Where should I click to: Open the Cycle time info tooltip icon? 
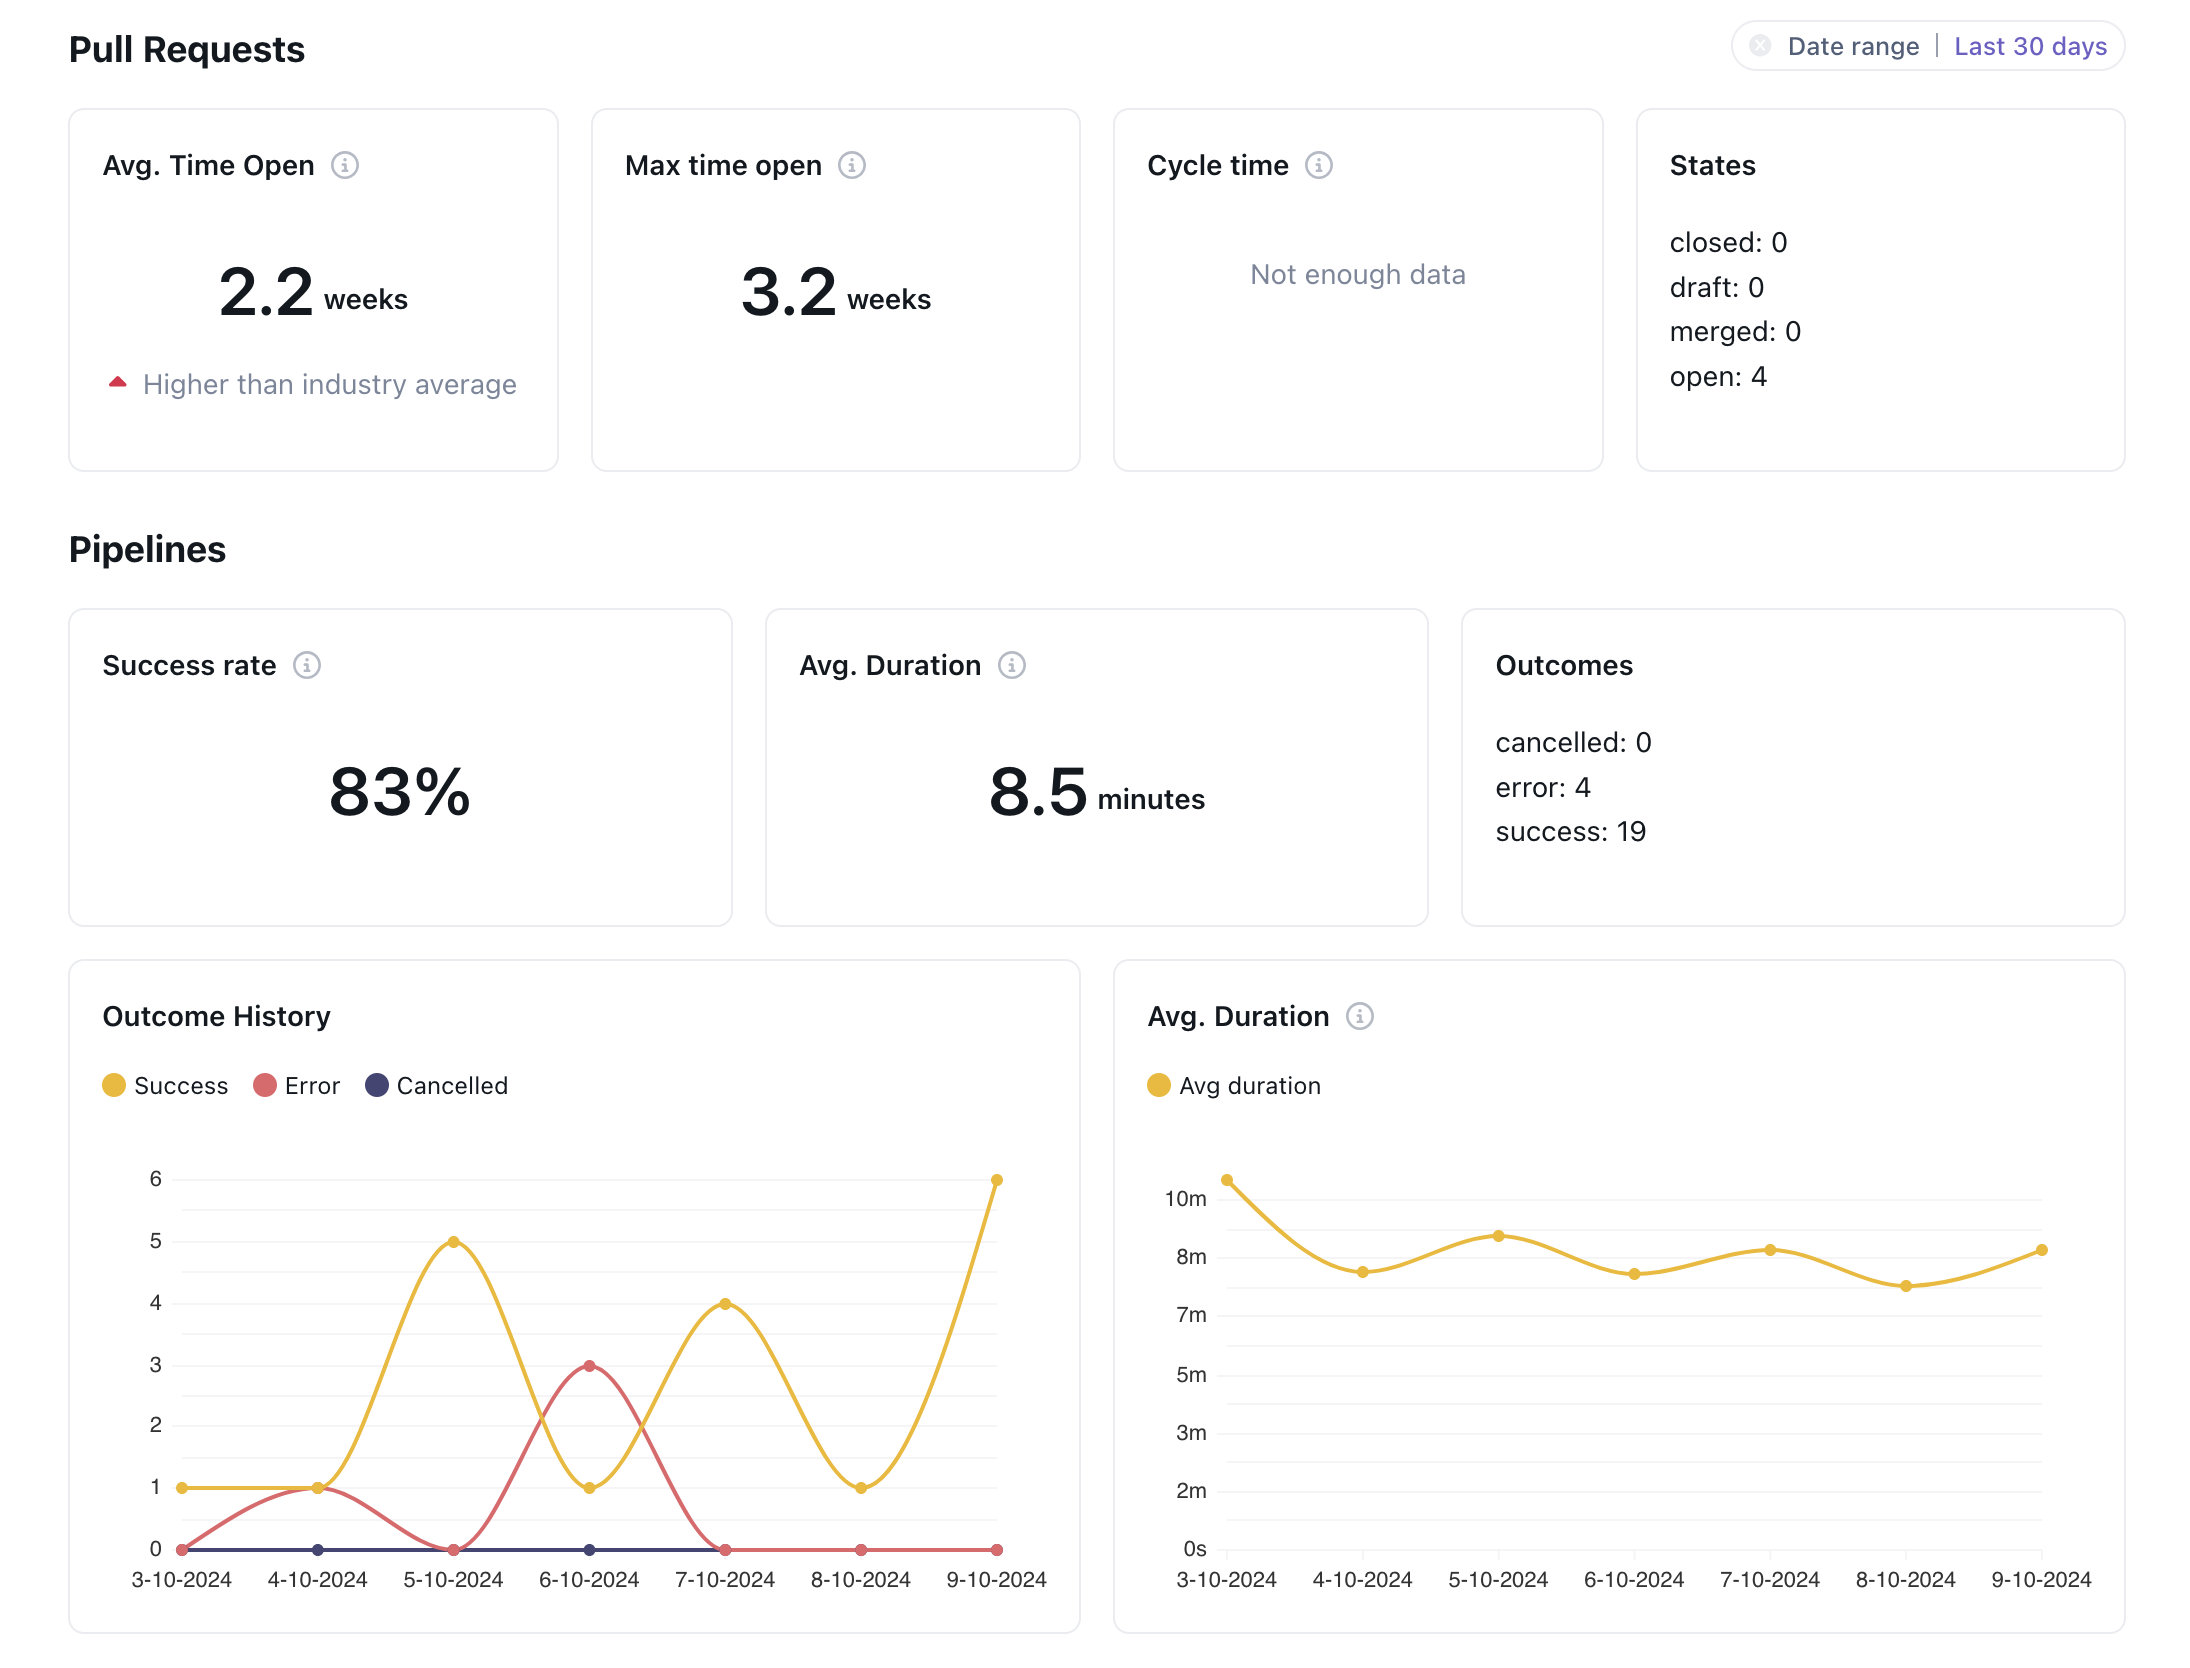click(1319, 165)
